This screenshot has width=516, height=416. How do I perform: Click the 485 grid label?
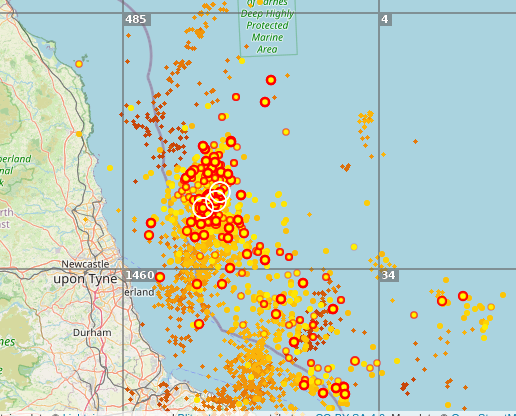click(137, 19)
